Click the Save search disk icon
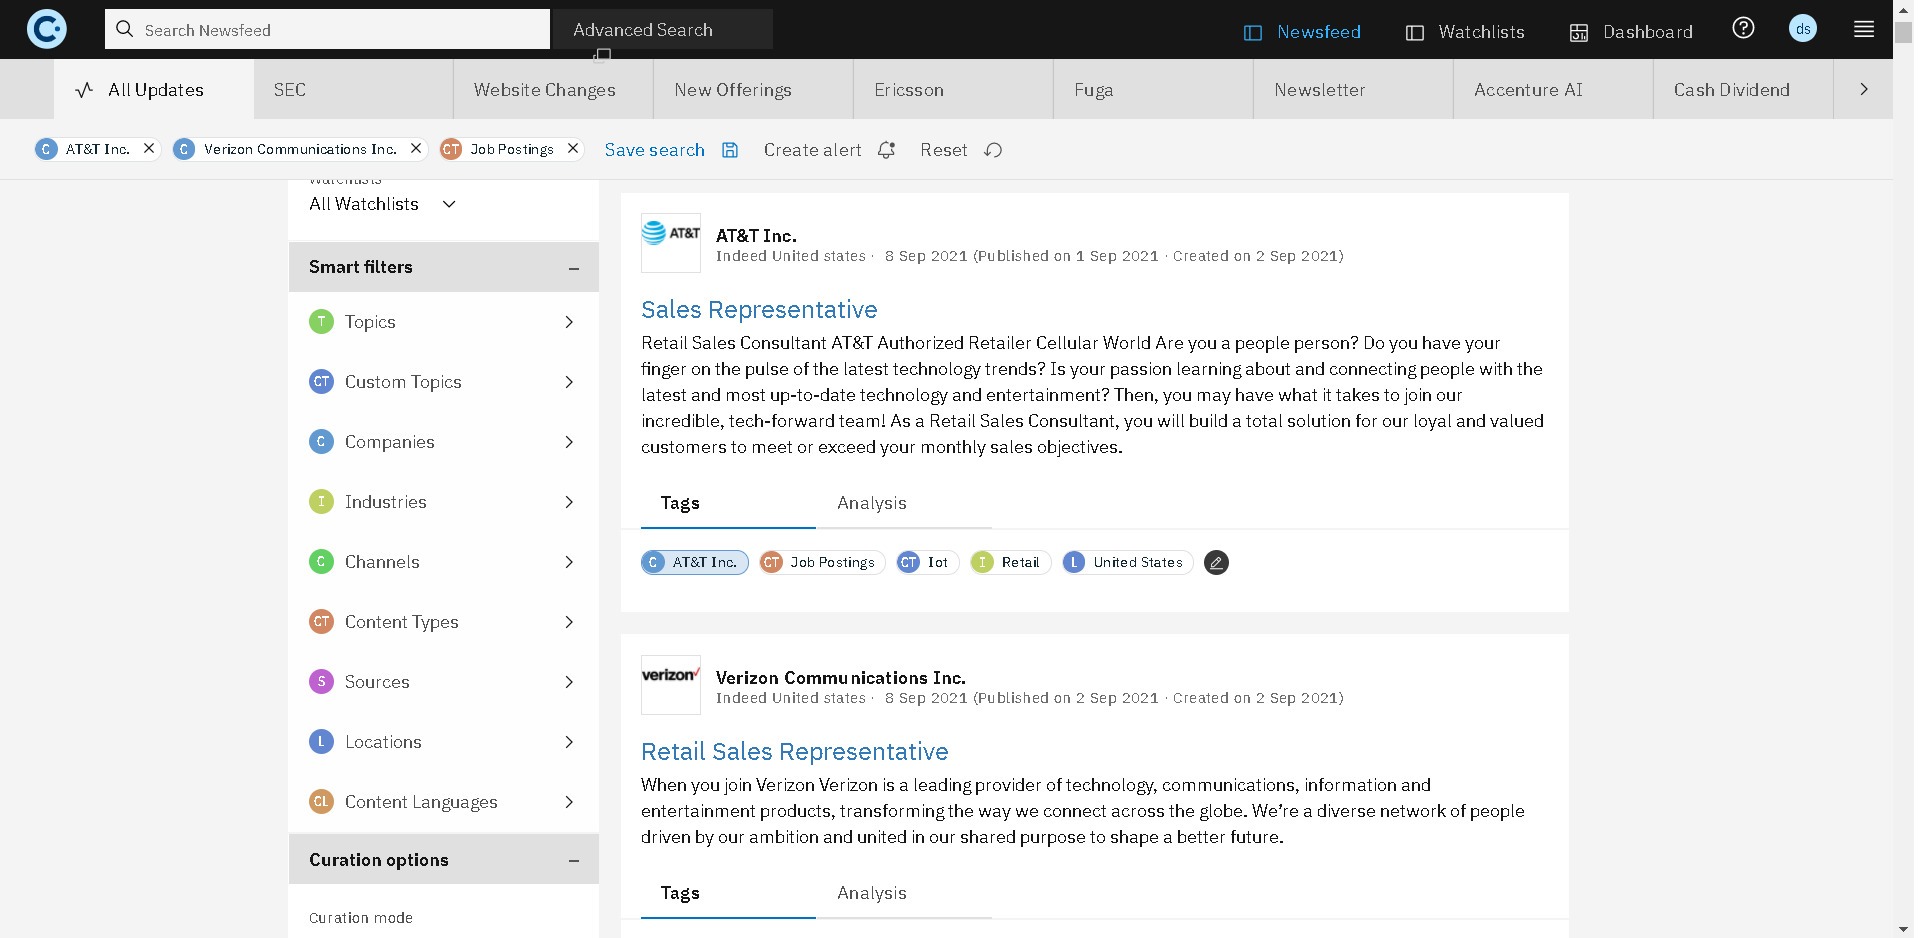This screenshot has width=1920, height=938. (x=730, y=150)
